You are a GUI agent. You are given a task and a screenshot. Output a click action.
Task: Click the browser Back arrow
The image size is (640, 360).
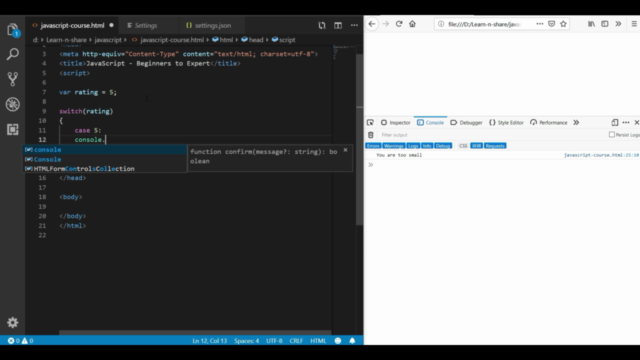tap(372, 24)
